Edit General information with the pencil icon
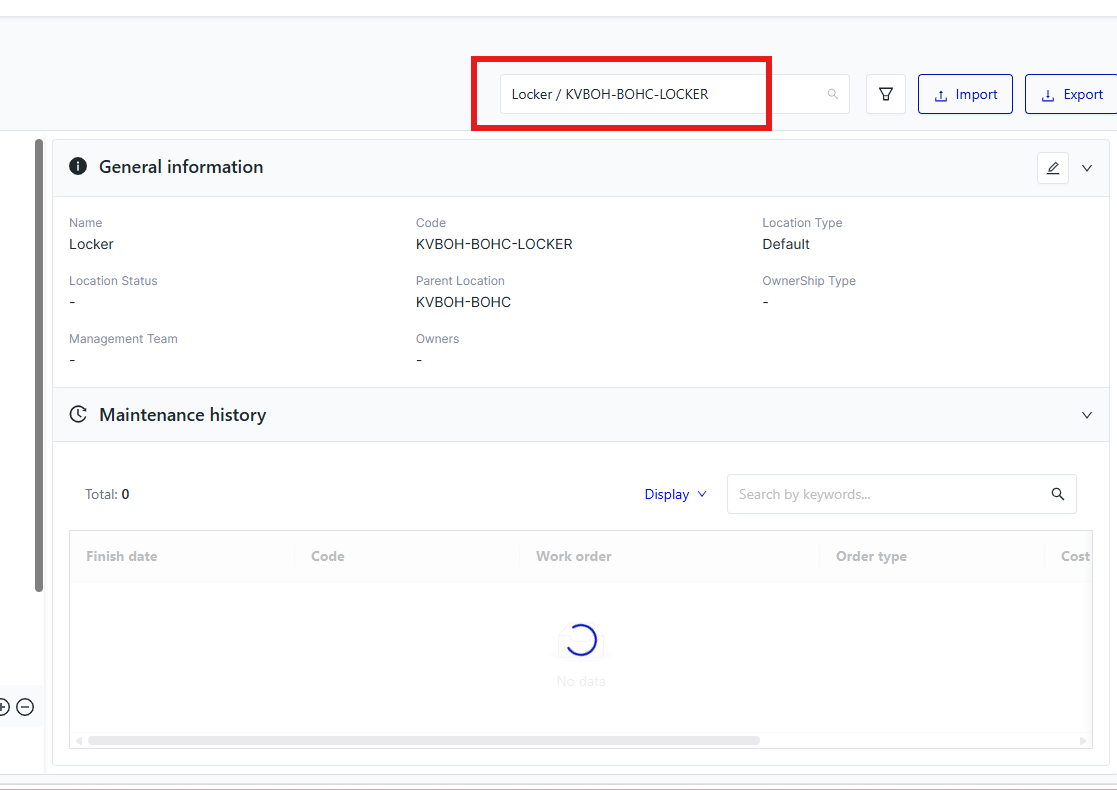Image resolution: width=1117 pixels, height=790 pixels. 1053,168
